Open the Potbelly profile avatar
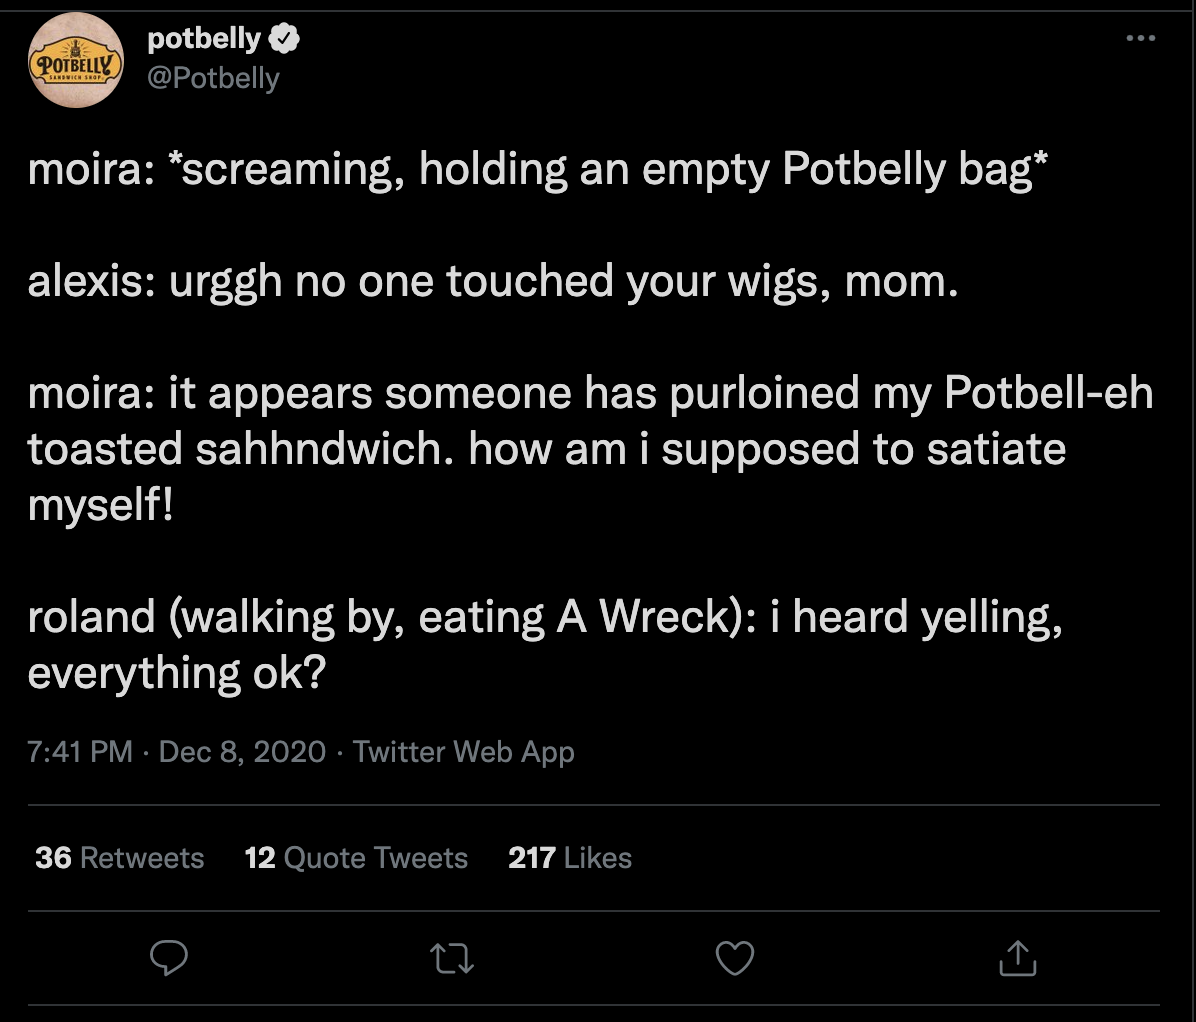 pos(76,62)
